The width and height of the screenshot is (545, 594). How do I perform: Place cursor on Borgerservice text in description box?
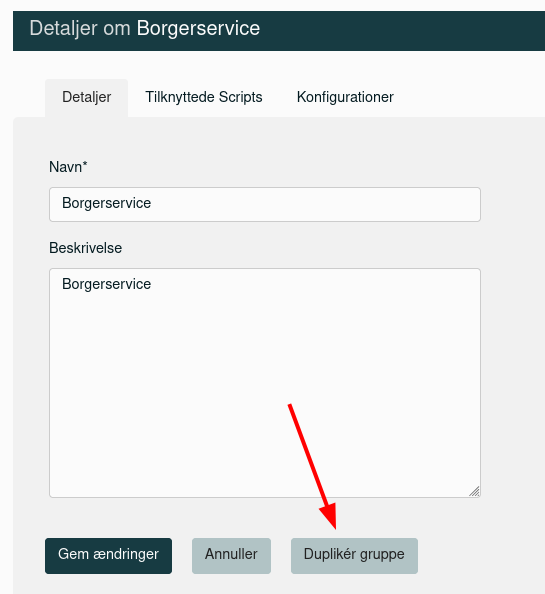click(106, 284)
